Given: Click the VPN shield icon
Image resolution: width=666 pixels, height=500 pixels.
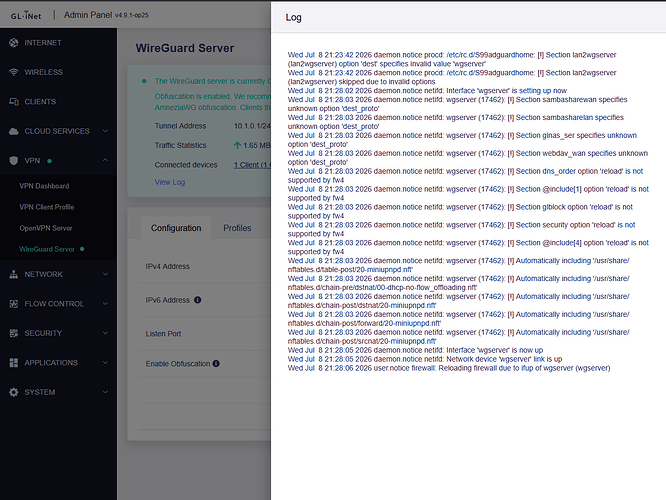Looking at the screenshot, I should click(x=14, y=161).
